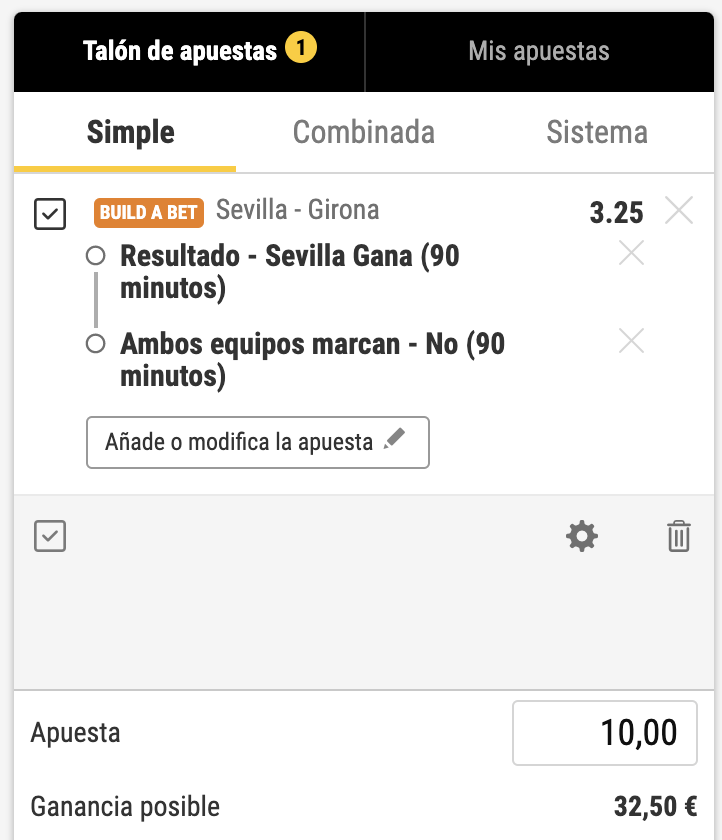
Task: Open the Sistema tab
Action: click(x=597, y=132)
